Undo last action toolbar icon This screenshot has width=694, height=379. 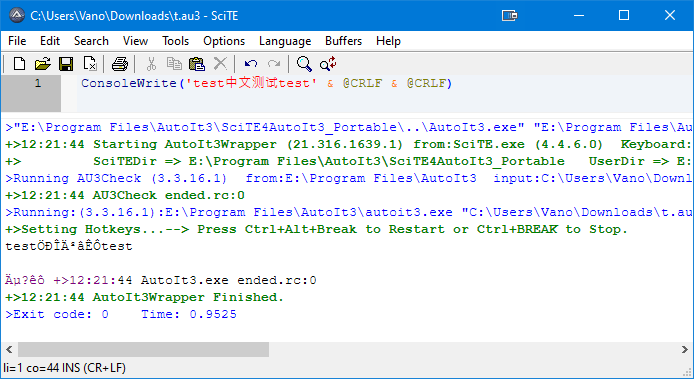coord(251,64)
